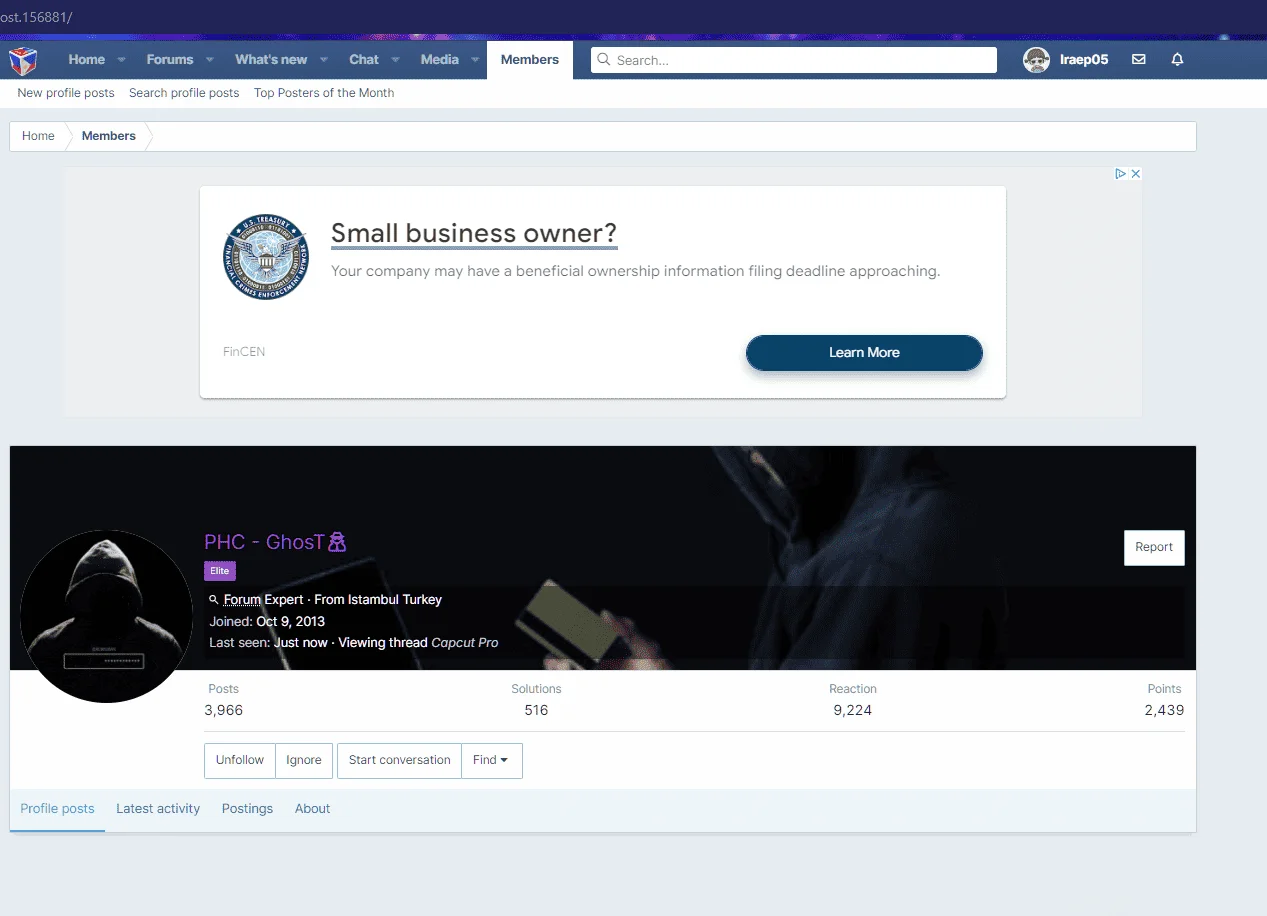The height and width of the screenshot is (916, 1267).
Task: Click the Members breadcrumb
Action: pyautogui.click(x=109, y=136)
